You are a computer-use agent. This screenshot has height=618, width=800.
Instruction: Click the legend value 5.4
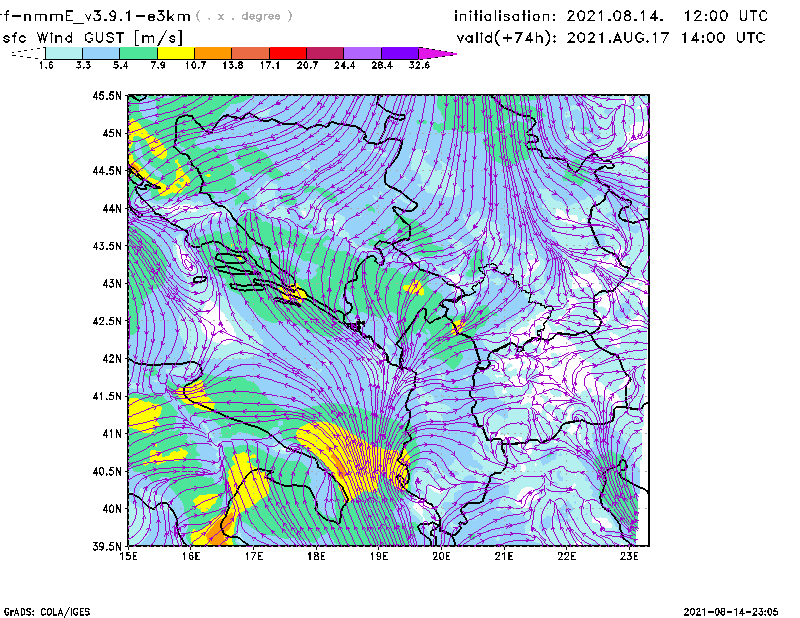tap(120, 65)
